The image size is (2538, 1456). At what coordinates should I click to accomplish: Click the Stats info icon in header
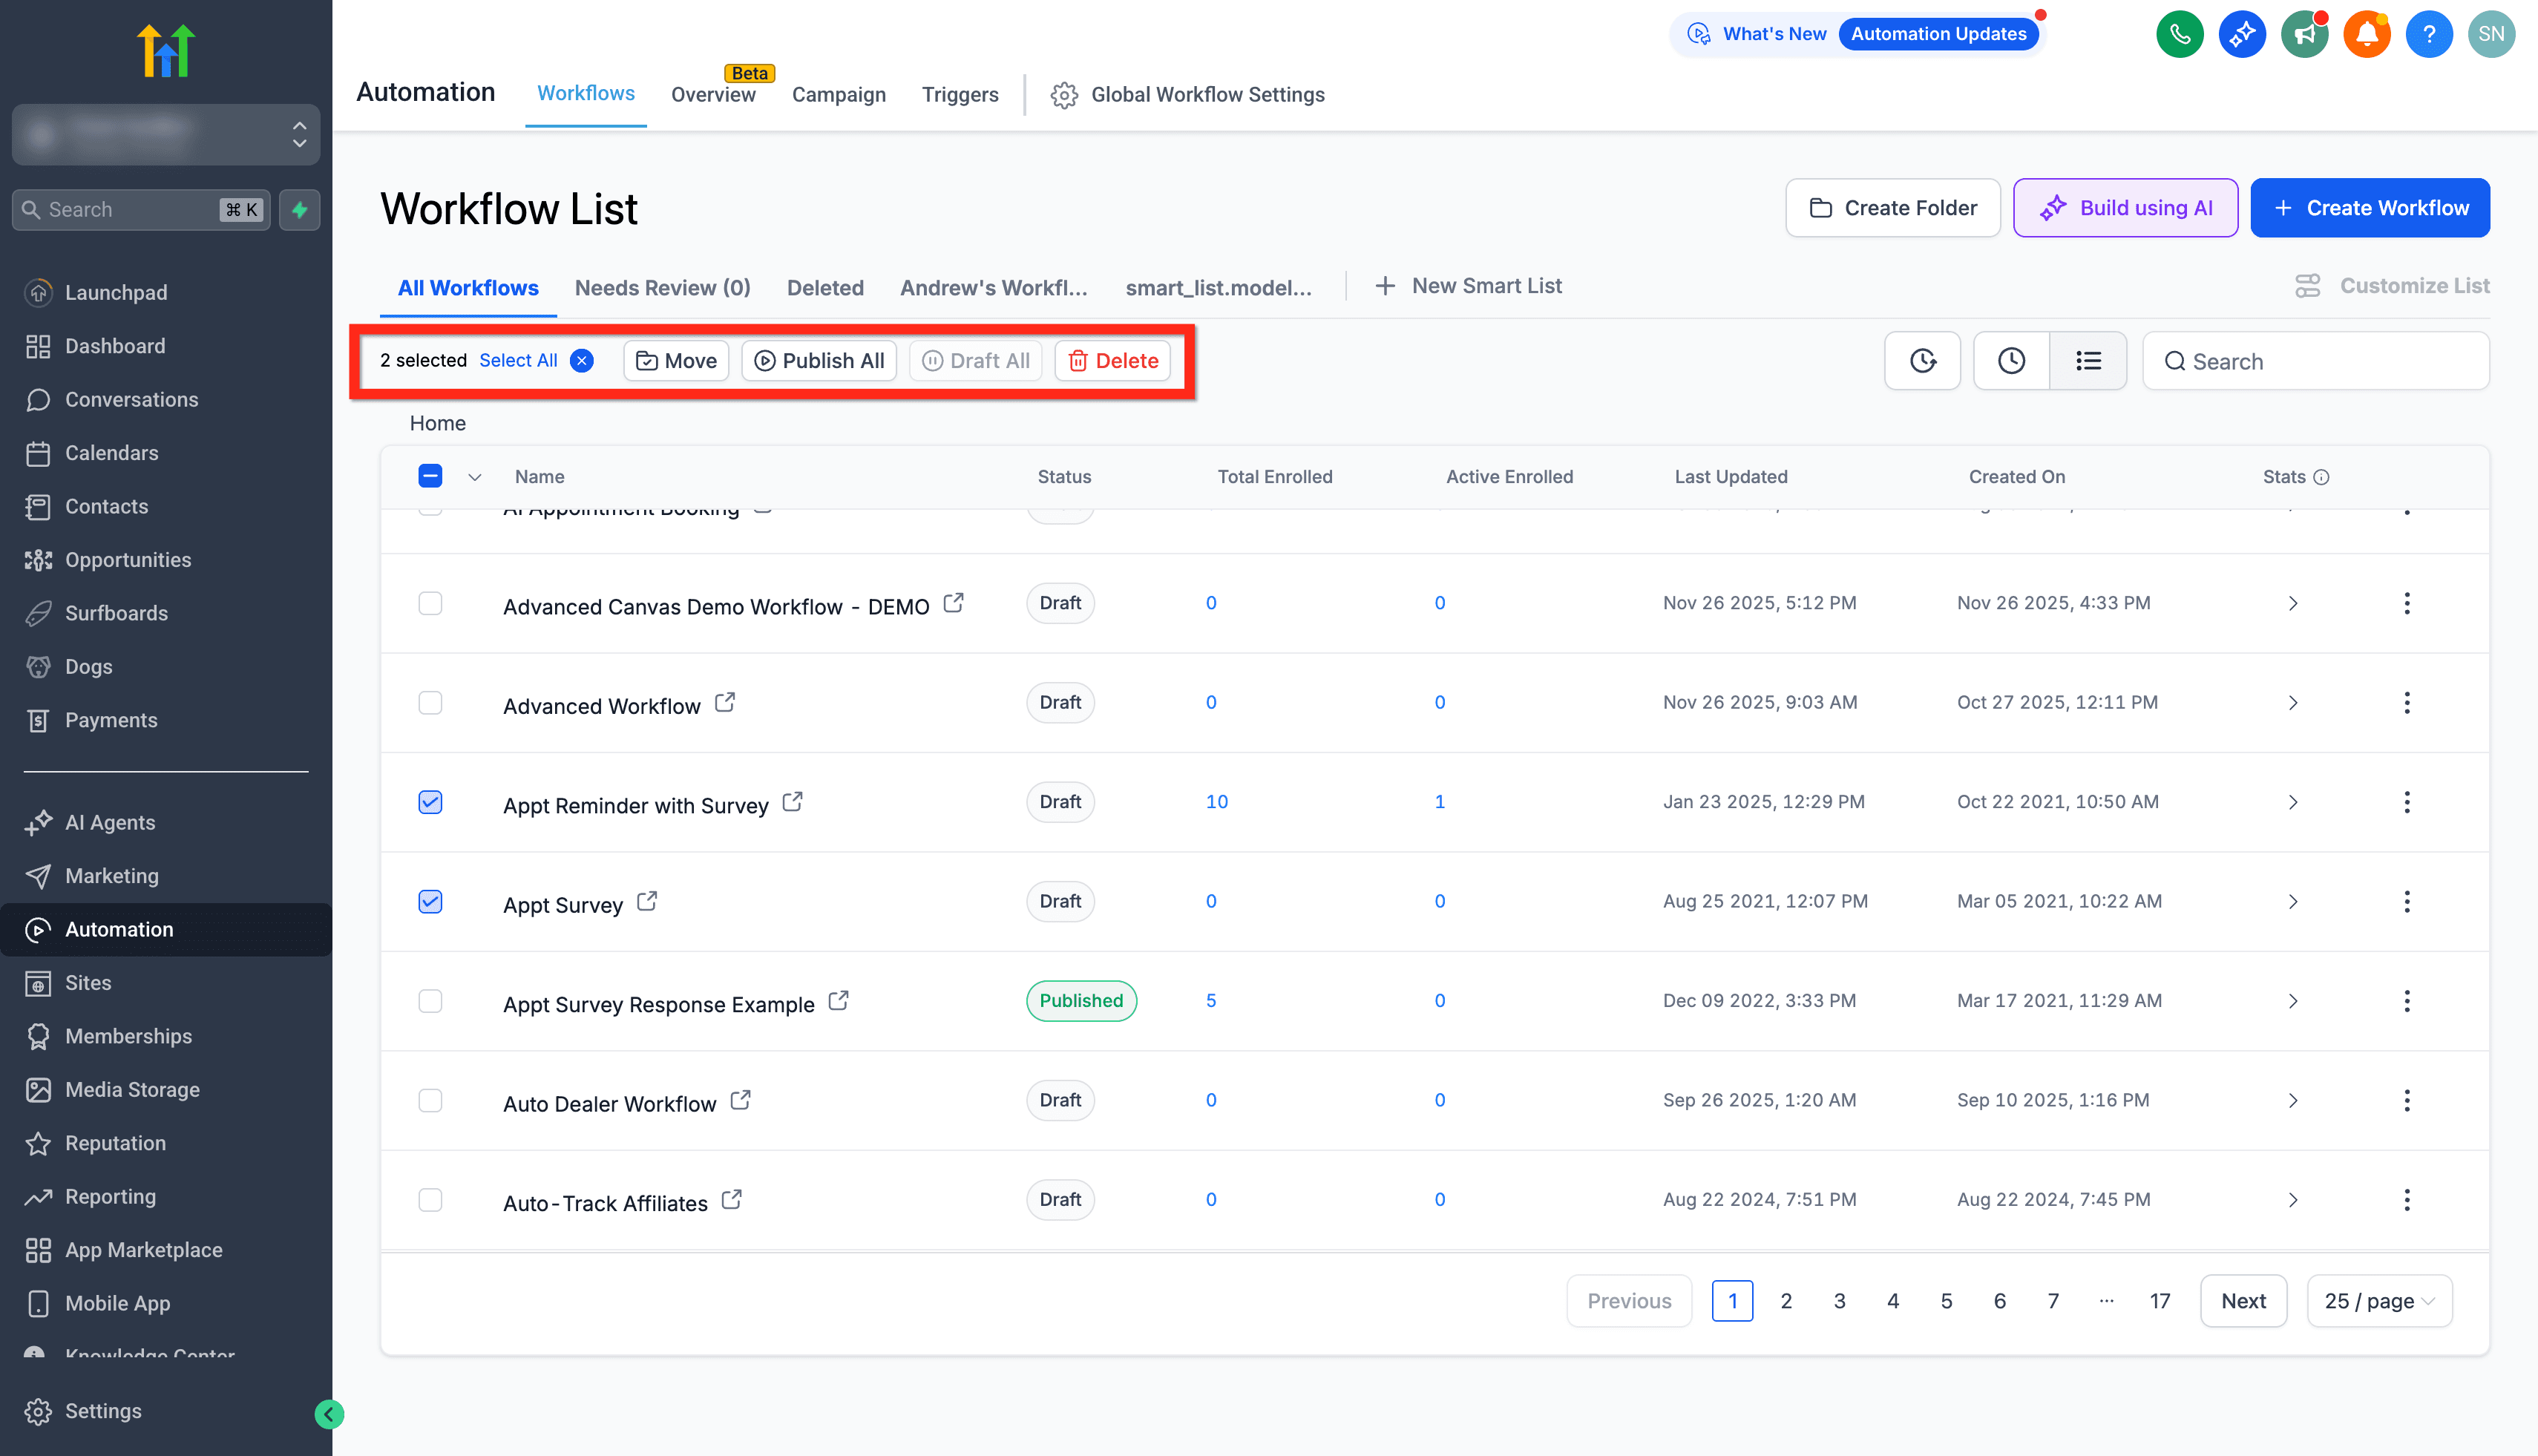point(2322,477)
